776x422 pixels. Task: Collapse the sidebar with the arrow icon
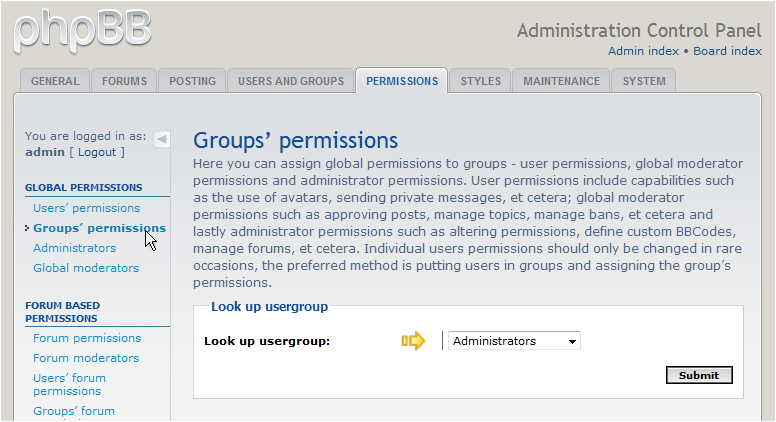pos(162,139)
